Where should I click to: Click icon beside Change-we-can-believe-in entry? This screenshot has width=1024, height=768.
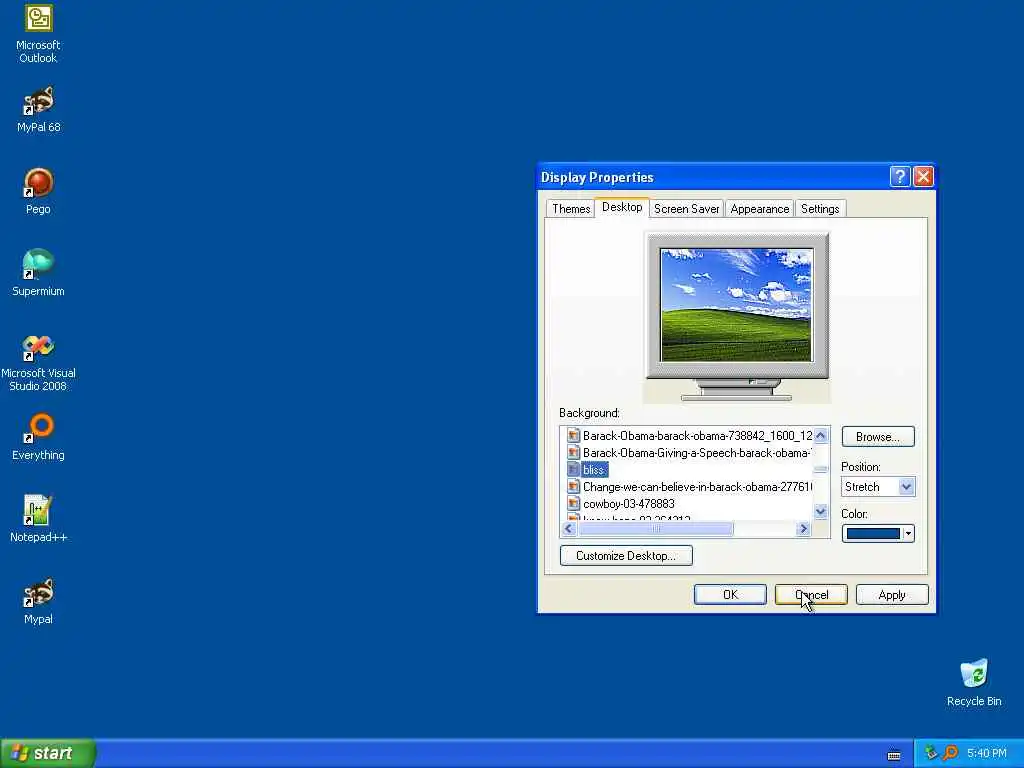(573, 487)
